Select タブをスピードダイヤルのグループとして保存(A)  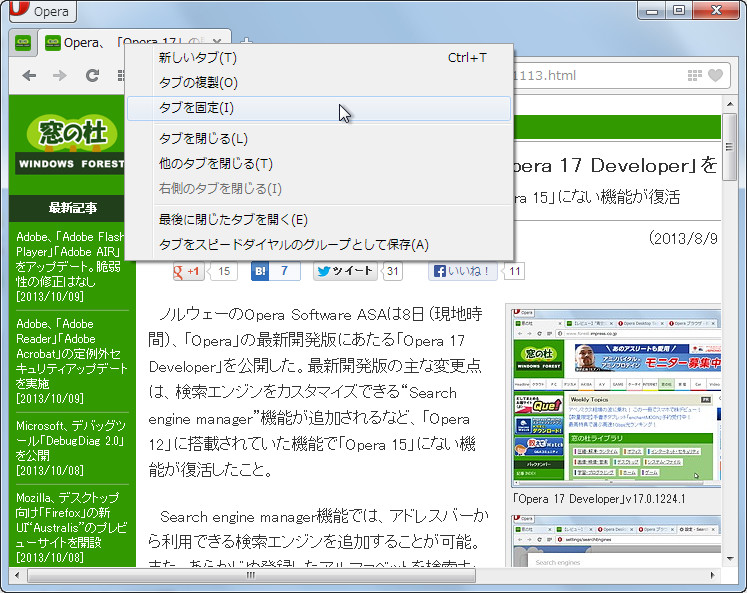tap(319, 245)
